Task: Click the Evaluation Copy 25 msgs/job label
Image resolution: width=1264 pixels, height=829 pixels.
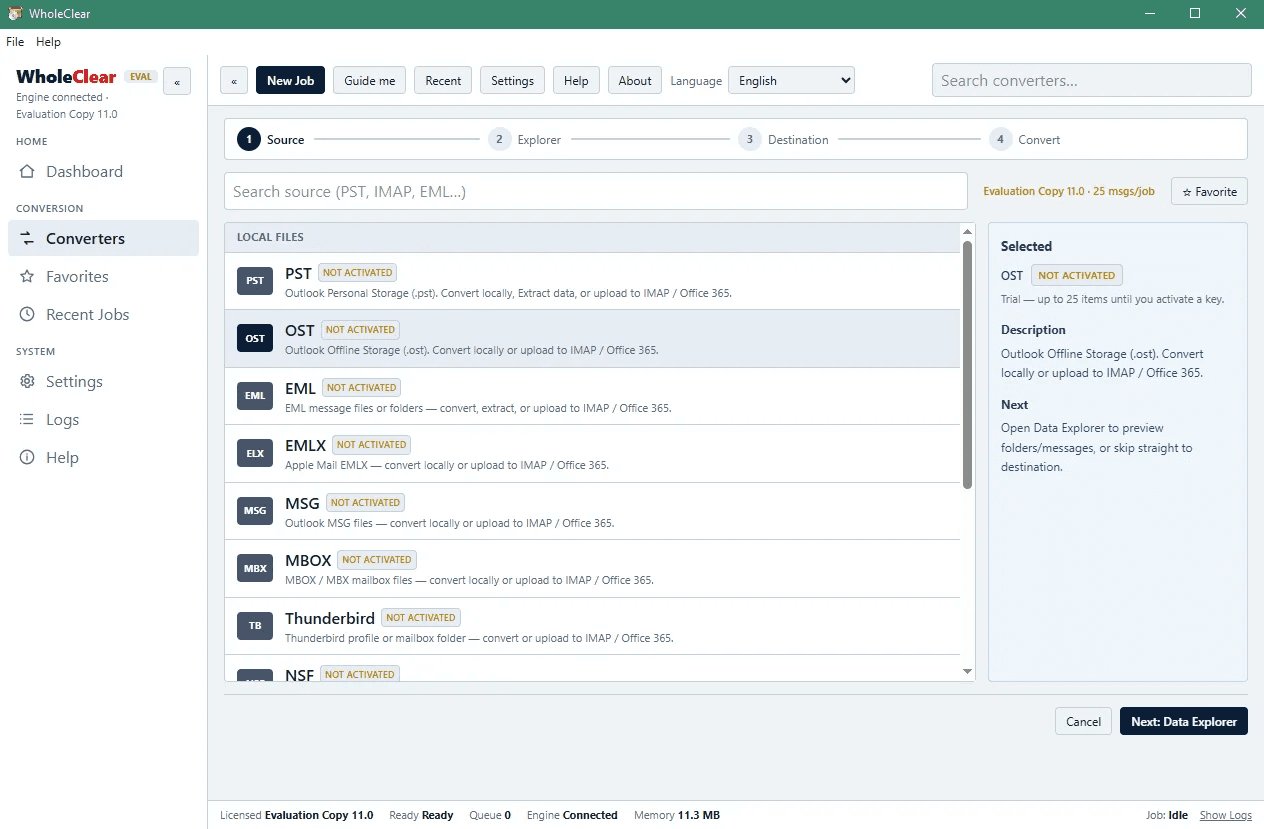Action: click(x=1069, y=191)
